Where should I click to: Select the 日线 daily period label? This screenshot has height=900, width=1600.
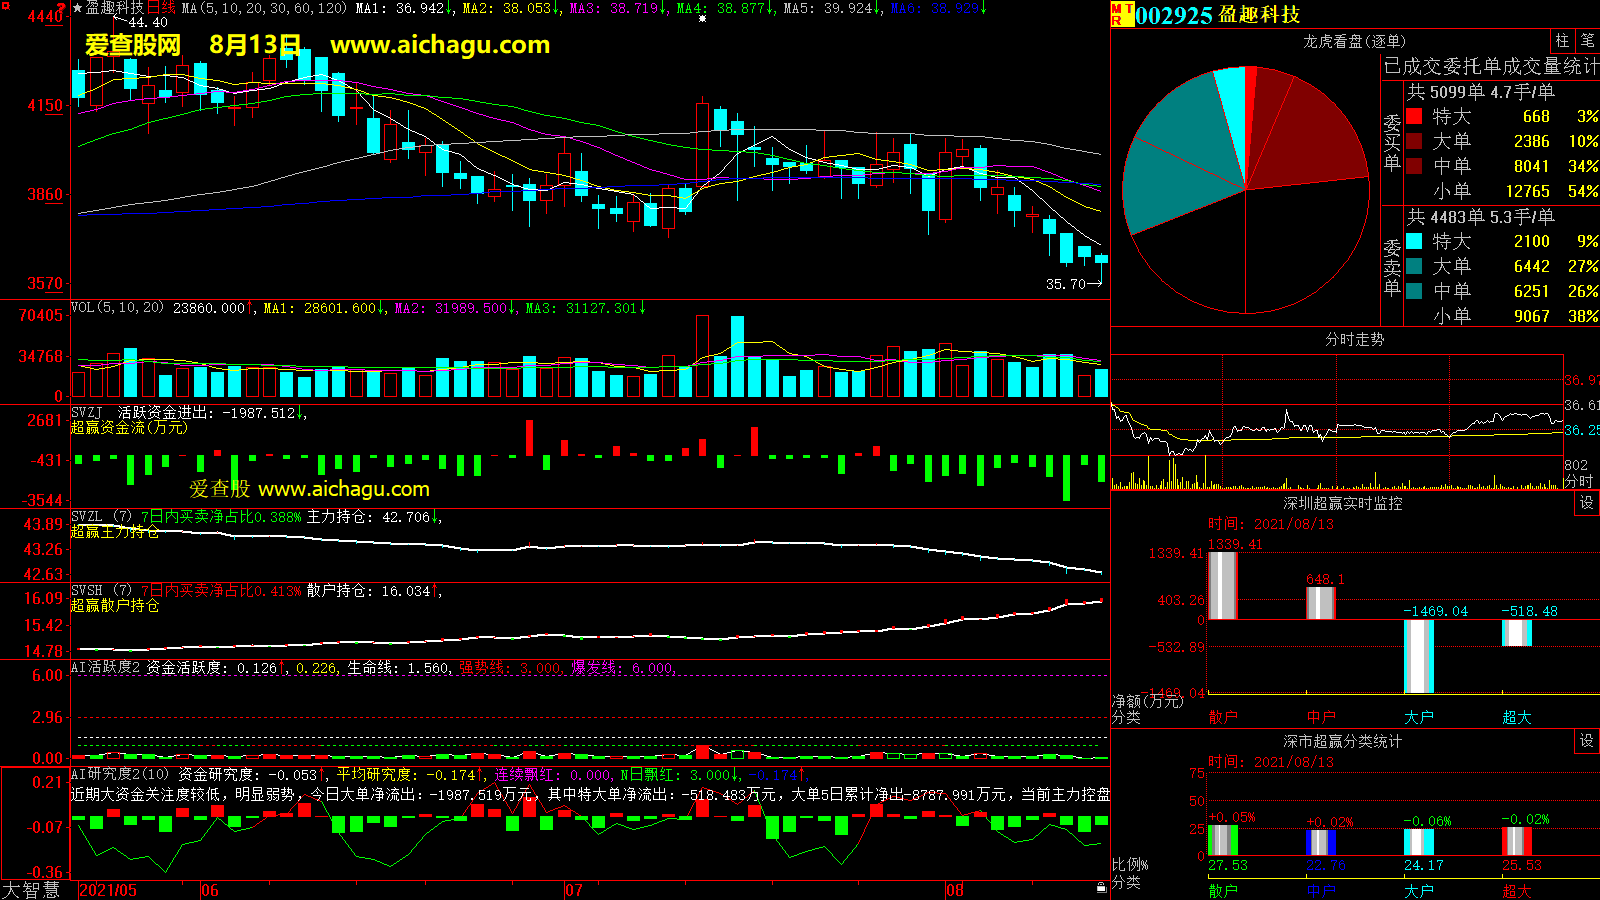click(x=161, y=8)
